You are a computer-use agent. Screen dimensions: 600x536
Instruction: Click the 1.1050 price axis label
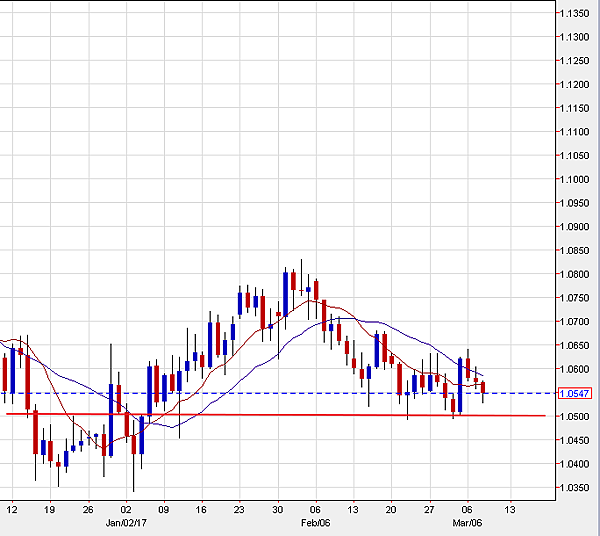coord(575,156)
